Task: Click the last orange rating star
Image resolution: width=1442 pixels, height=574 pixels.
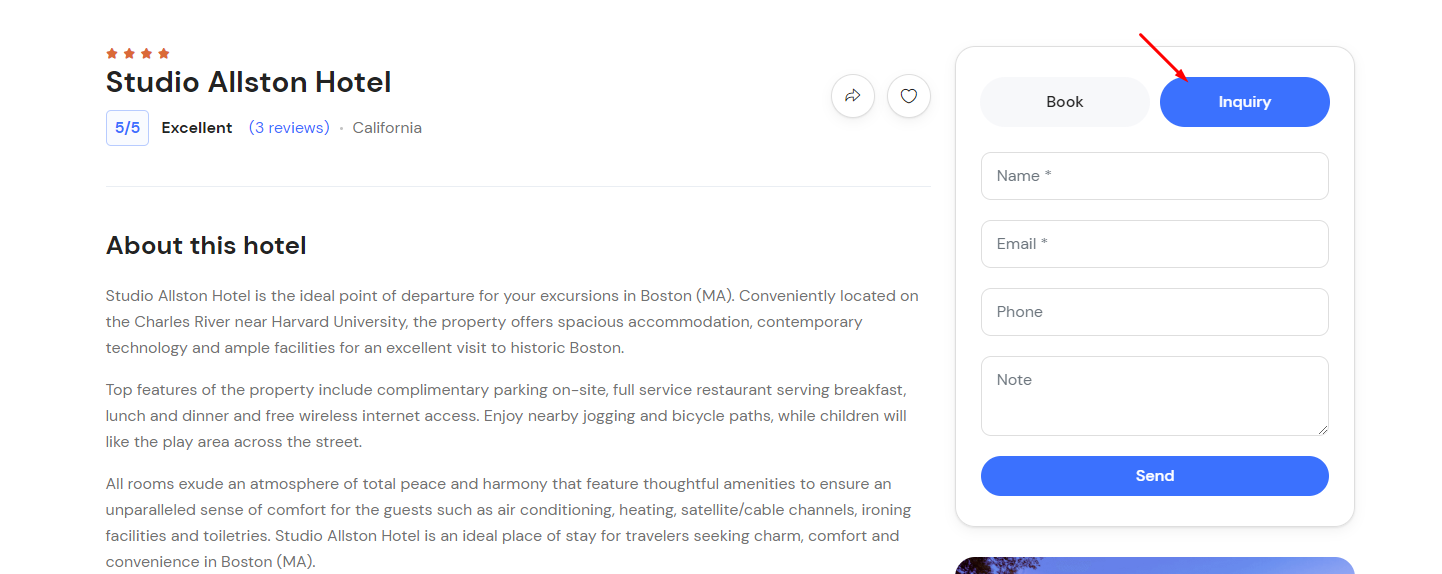Action: point(164,53)
